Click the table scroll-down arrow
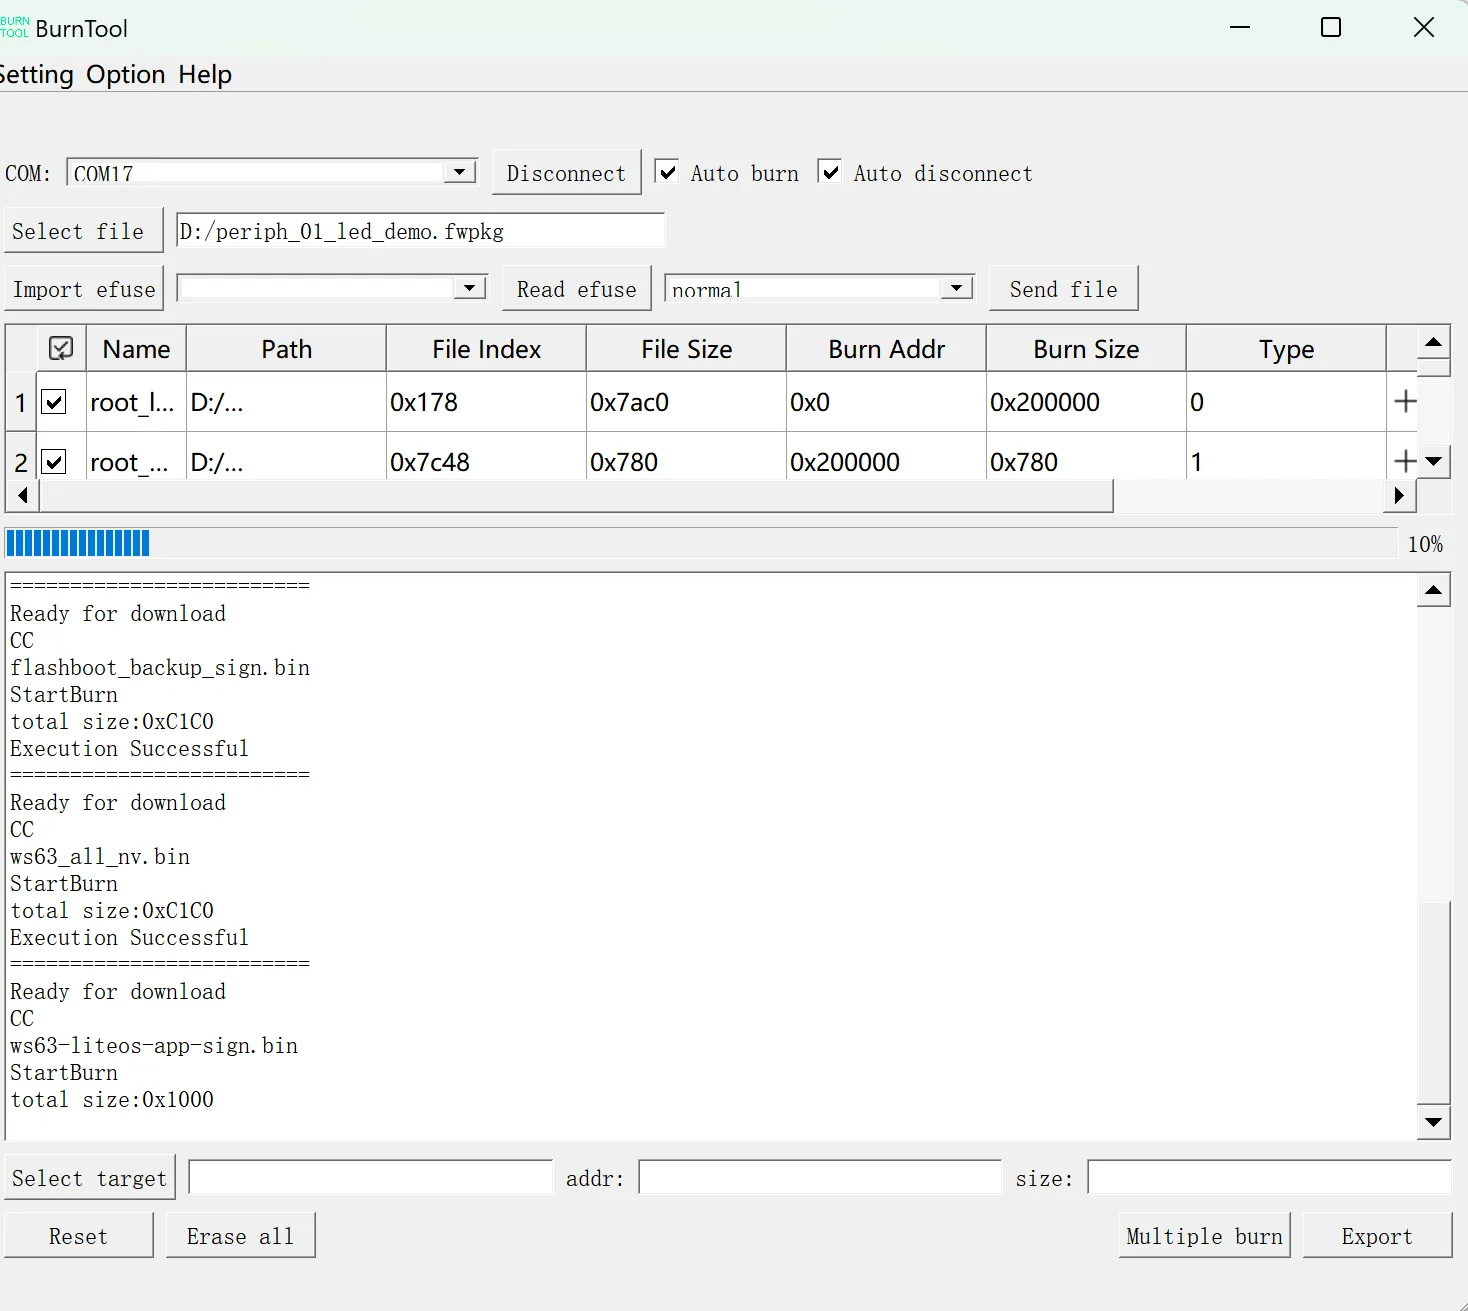Viewport: 1468px width, 1311px height. [x=1433, y=461]
